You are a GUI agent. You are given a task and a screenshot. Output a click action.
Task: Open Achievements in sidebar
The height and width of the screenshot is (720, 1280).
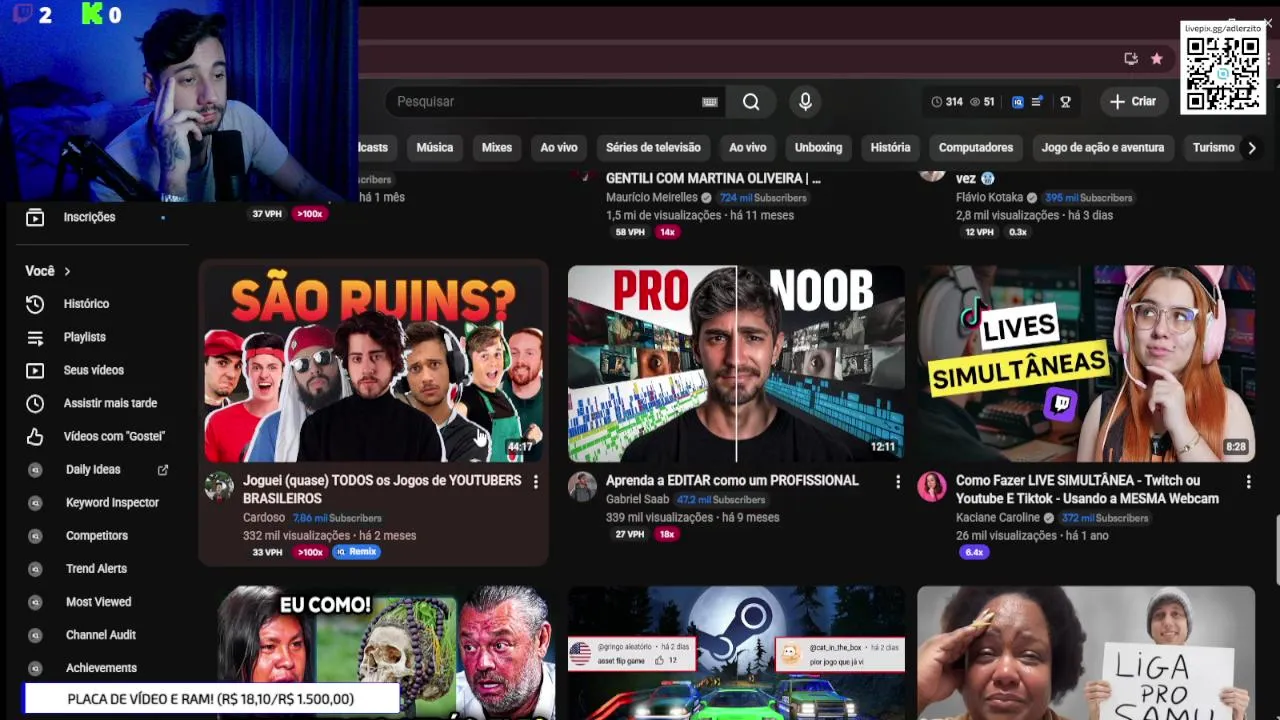click(101, 667)
